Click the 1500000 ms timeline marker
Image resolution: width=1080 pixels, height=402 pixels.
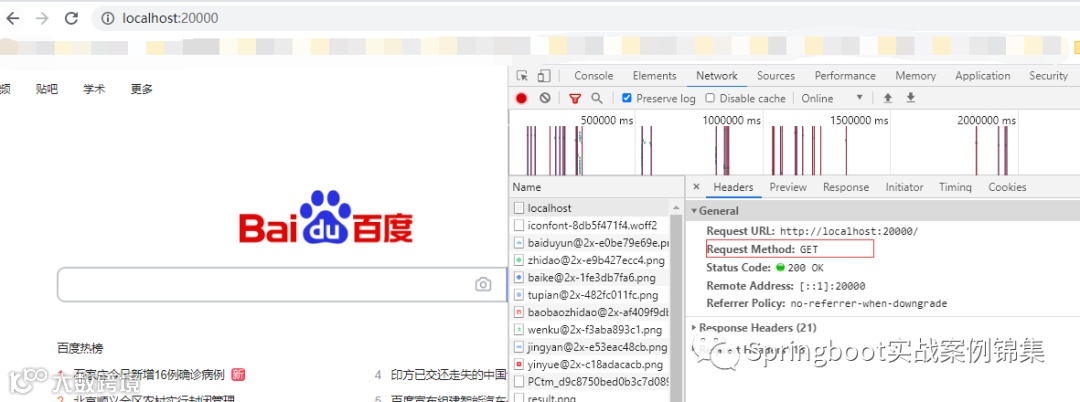(x=859, y=120)
